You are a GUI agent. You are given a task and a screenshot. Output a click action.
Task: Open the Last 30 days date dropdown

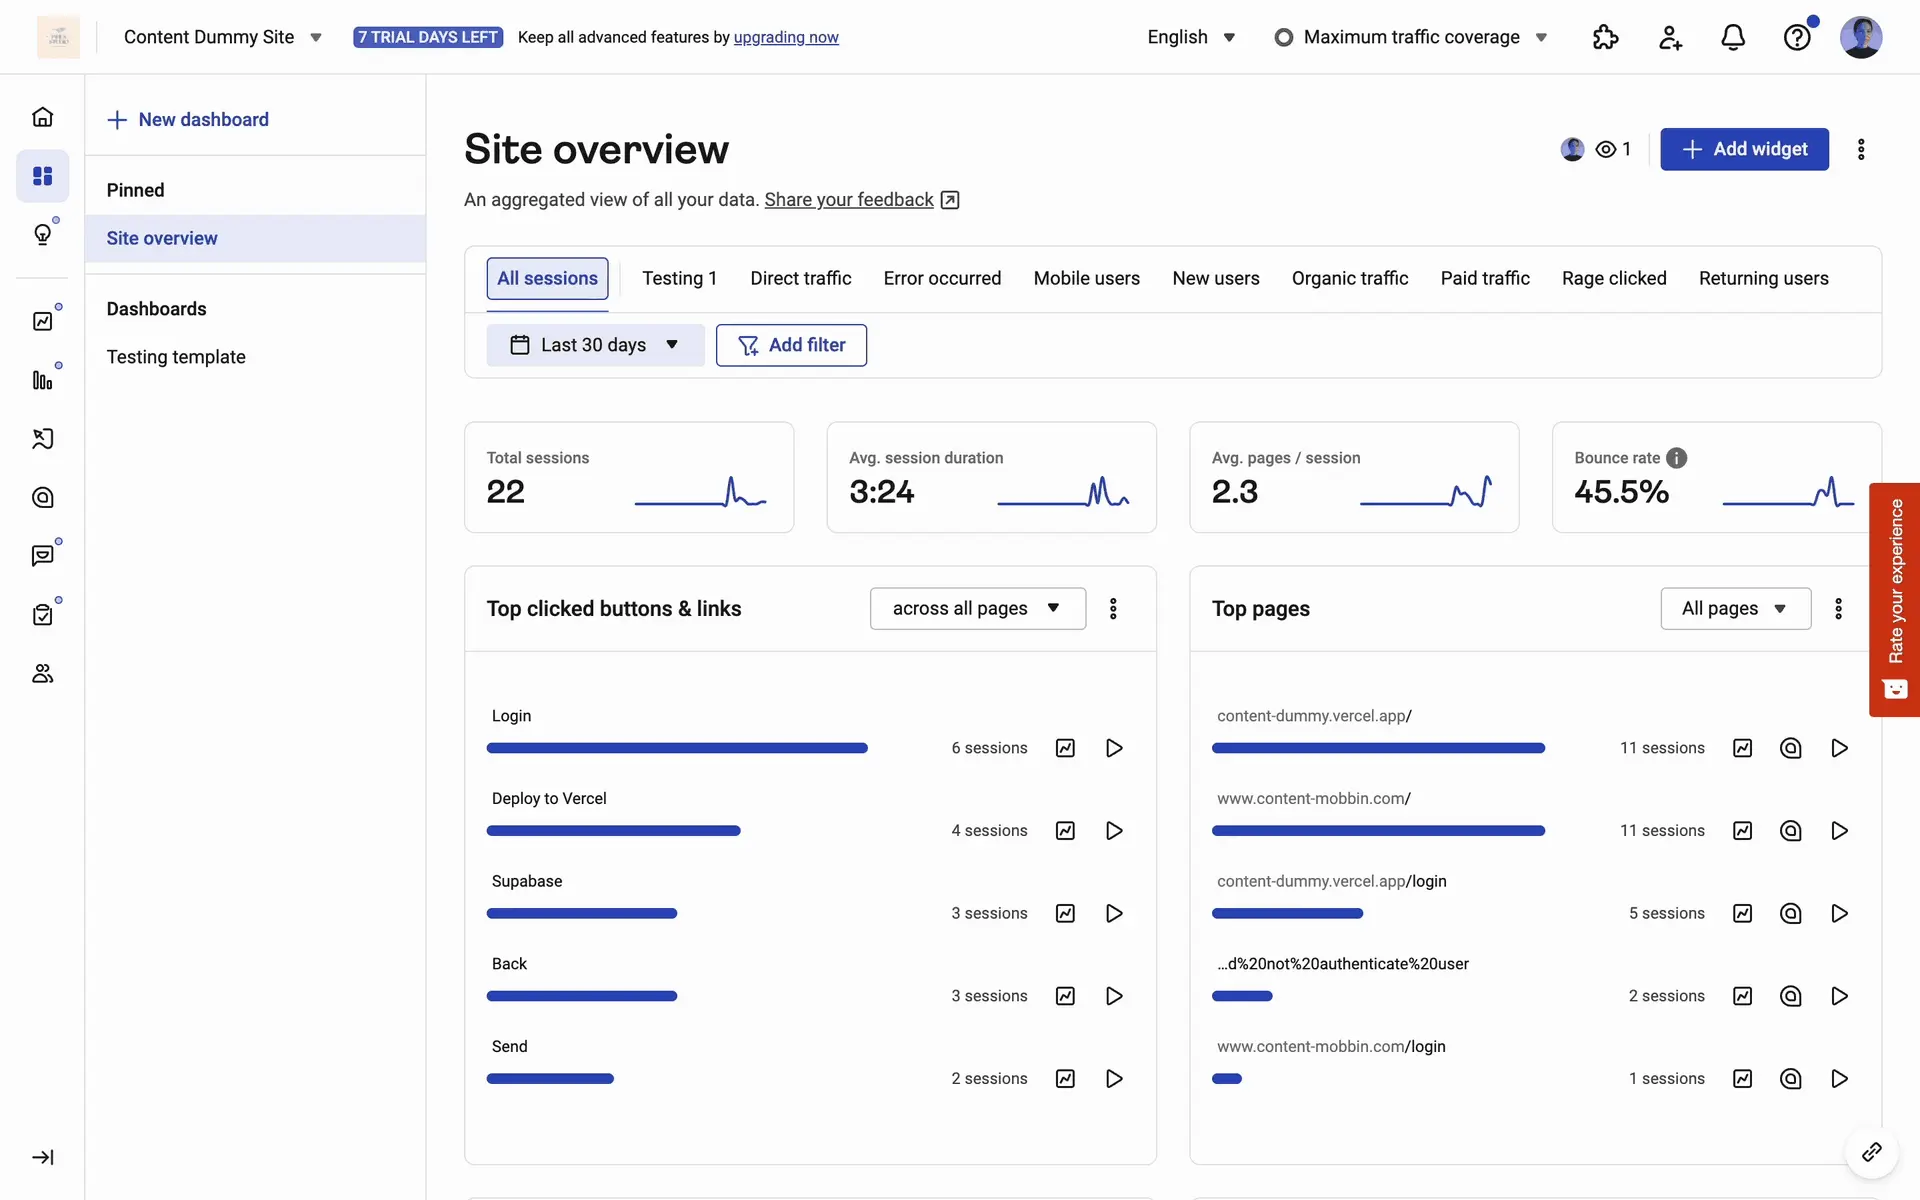595,345
